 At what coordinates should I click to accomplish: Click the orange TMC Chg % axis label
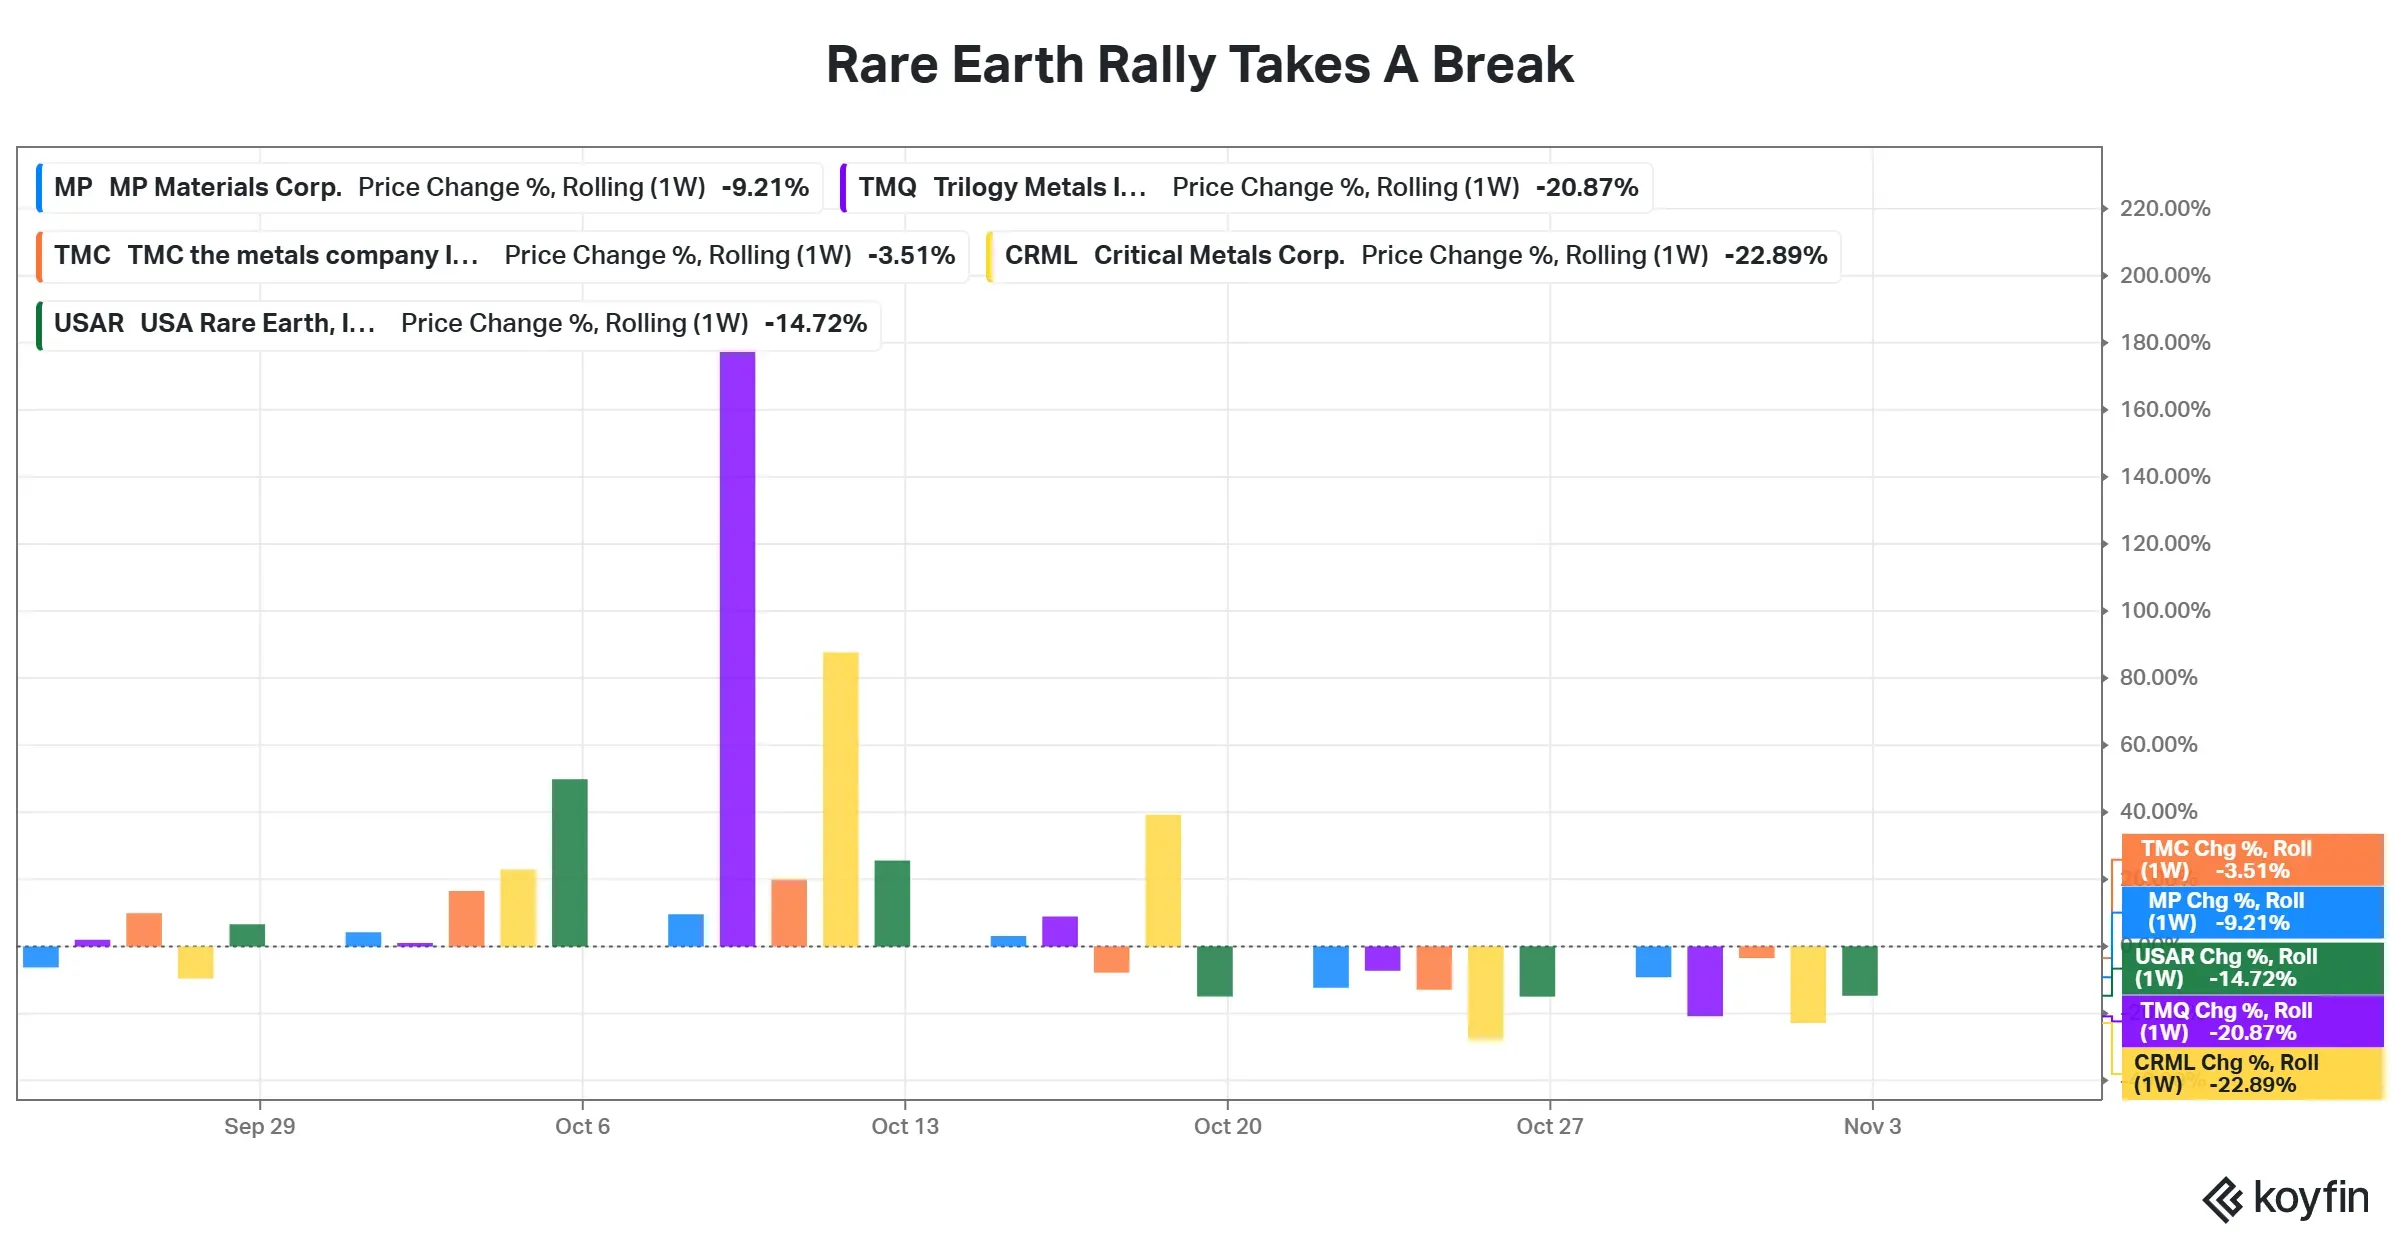pyautogui.click(x=2251, y=860)
